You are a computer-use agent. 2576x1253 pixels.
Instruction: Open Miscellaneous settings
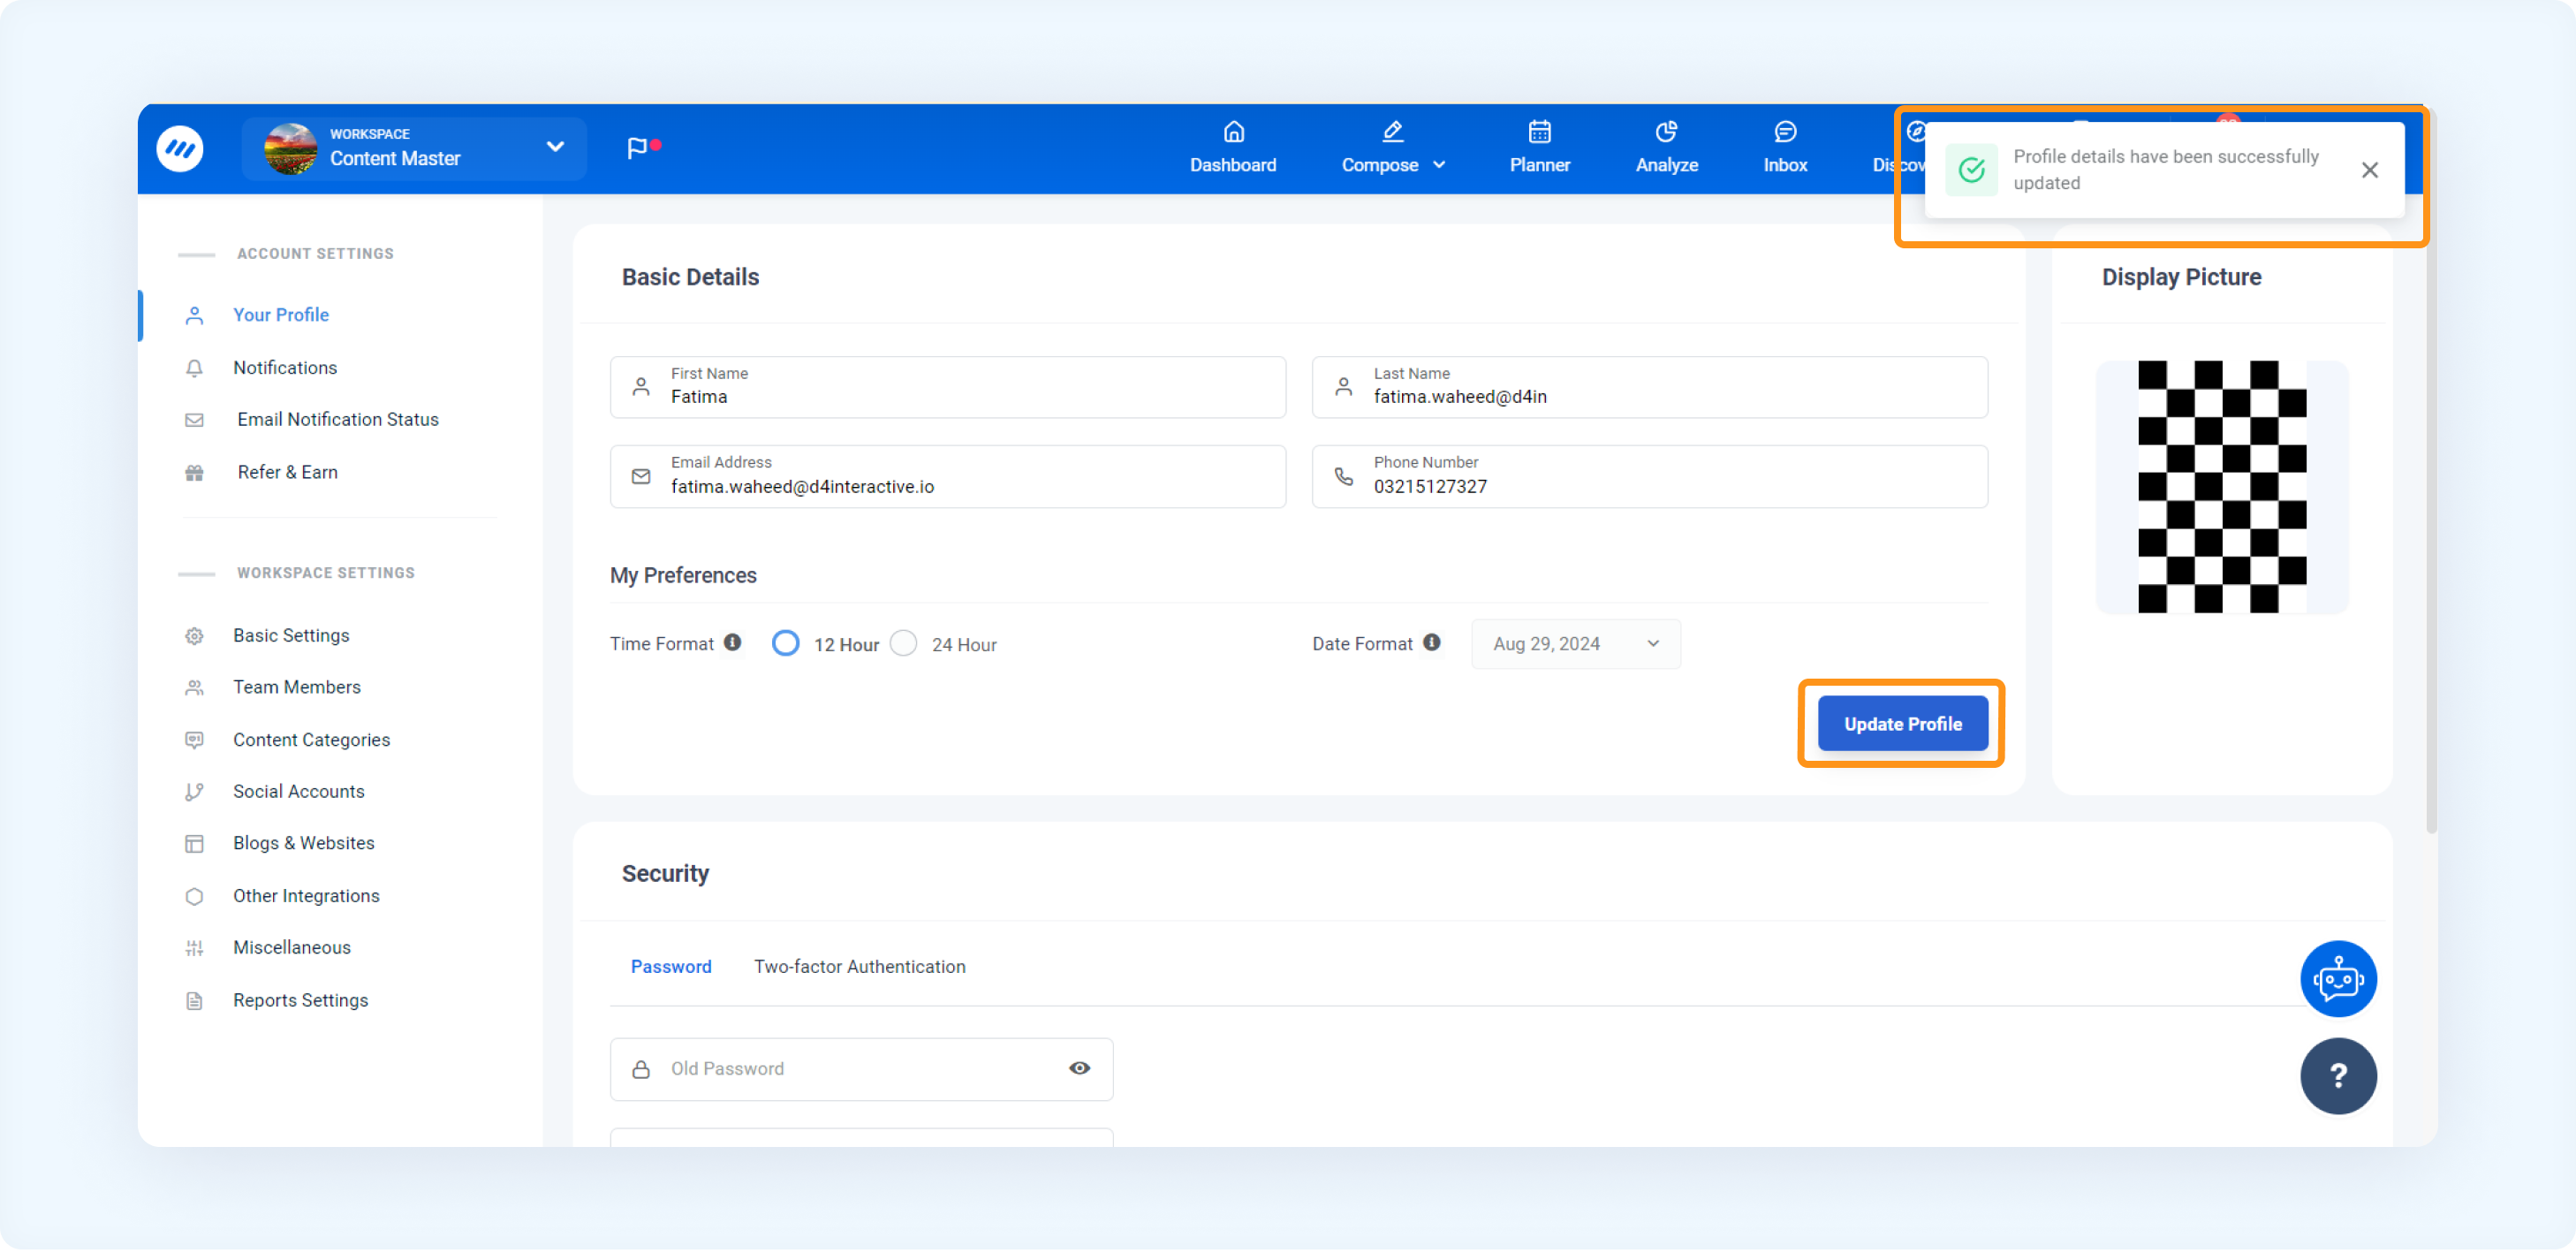292,949
